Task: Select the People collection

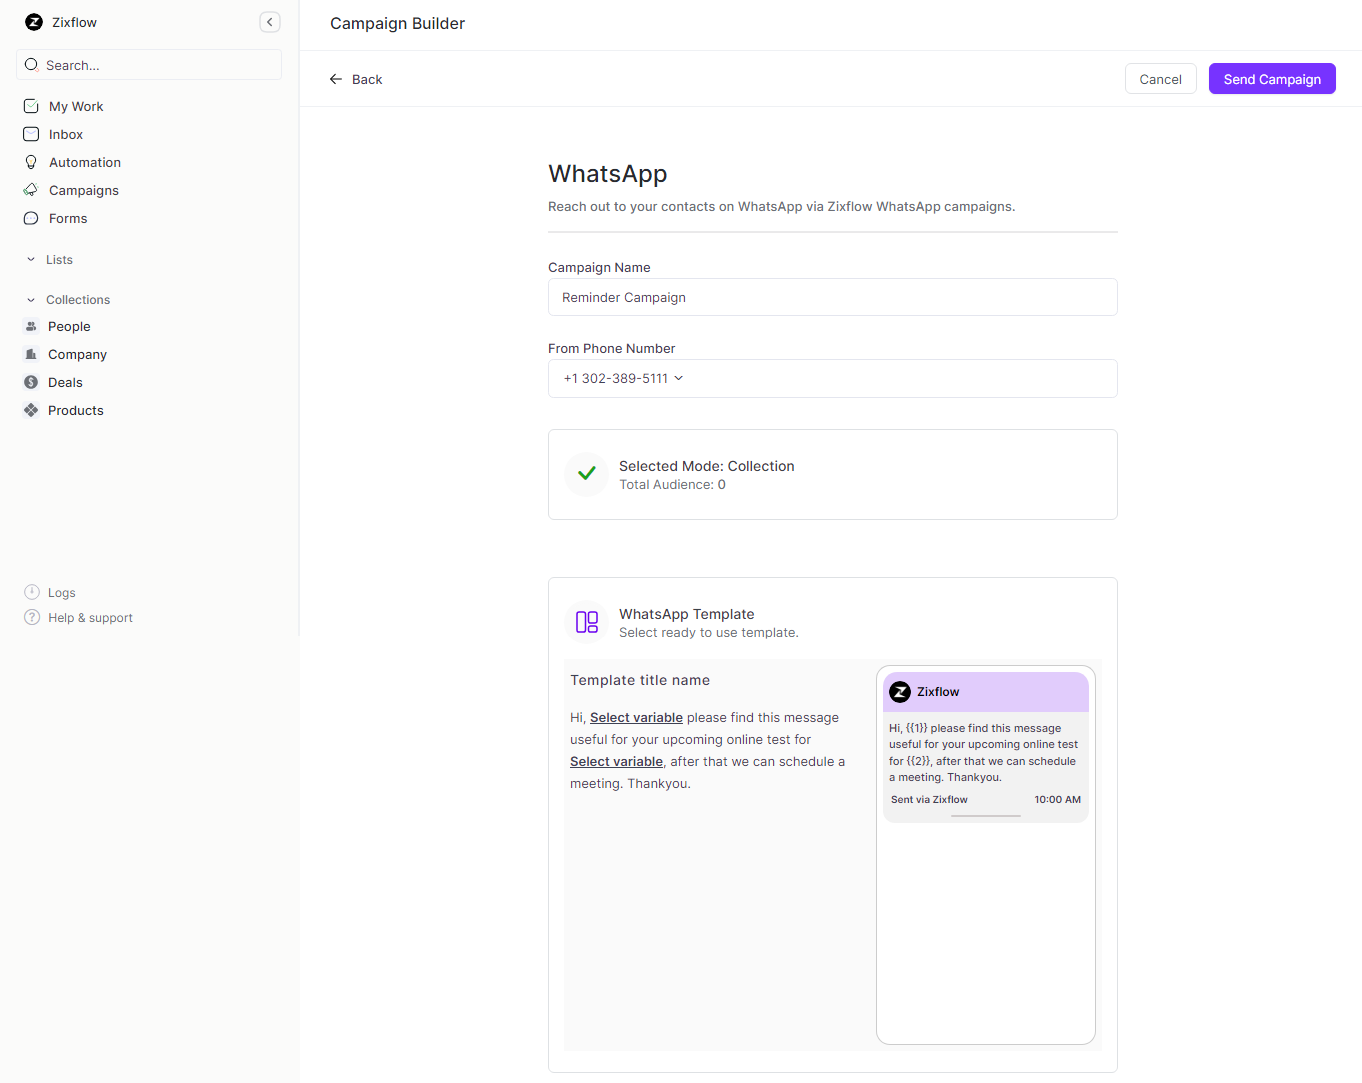Action: [x=68, y=326]
